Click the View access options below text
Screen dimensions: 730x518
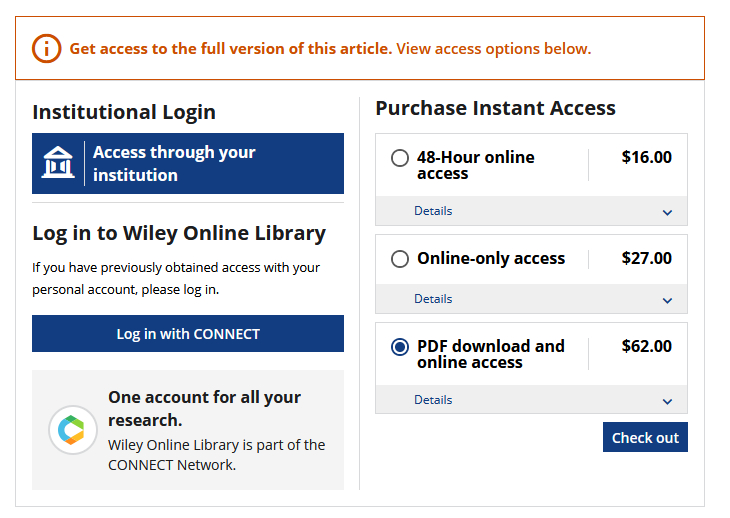pyautogui.click(x=493, y=48)
